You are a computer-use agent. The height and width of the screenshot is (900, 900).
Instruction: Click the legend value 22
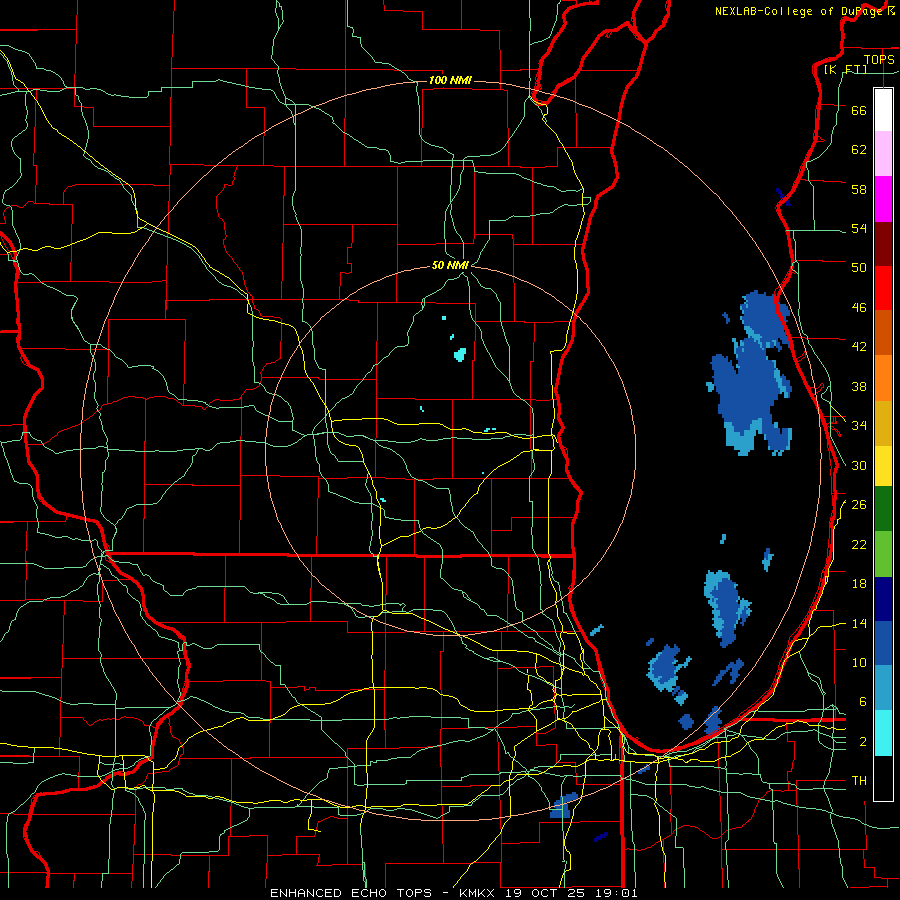click(x=859, y=545)
